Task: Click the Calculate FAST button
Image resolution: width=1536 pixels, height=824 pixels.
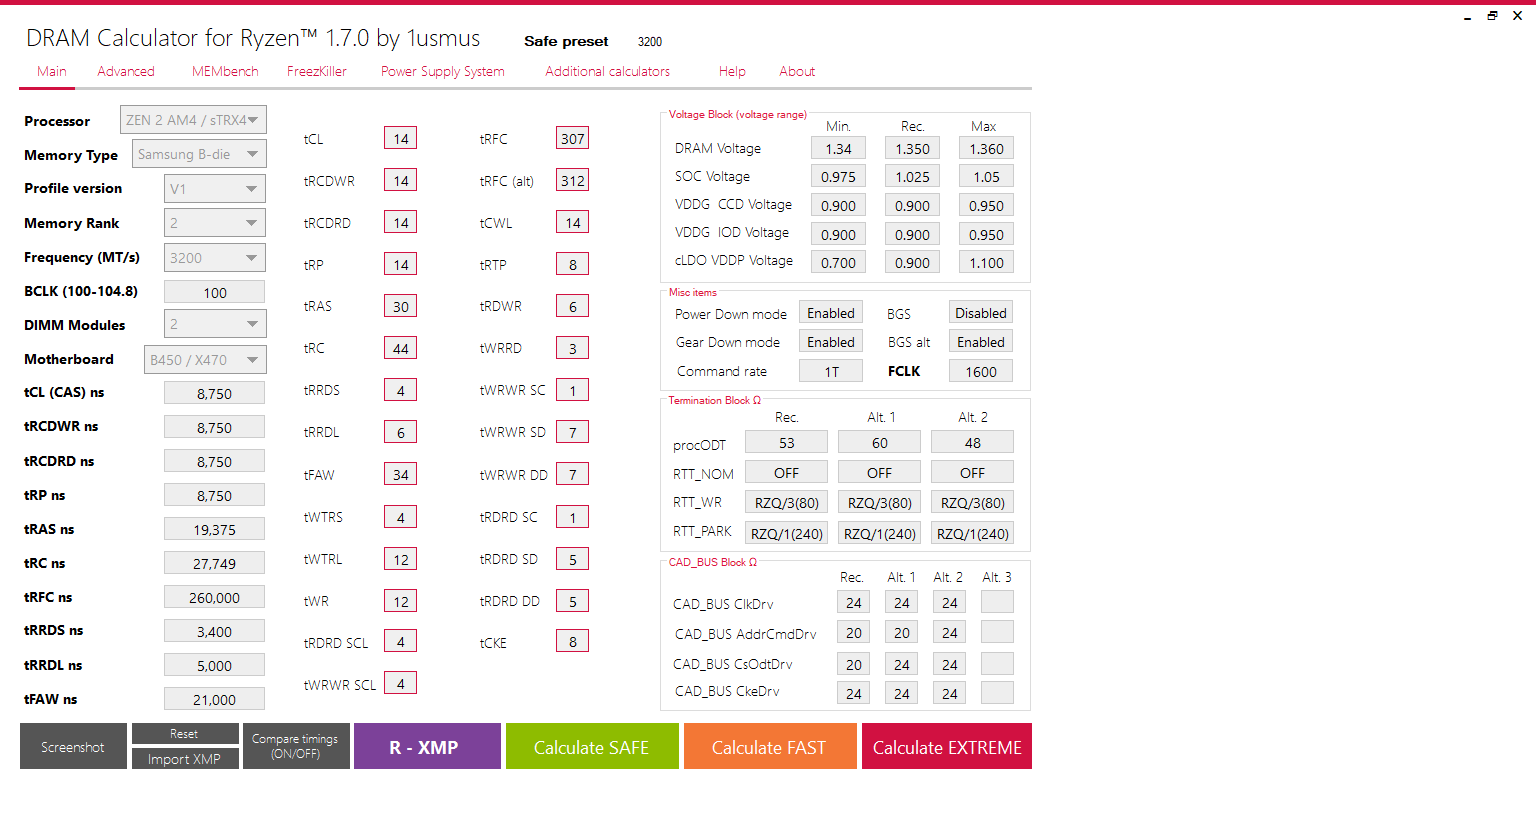Action: [770, 746]
